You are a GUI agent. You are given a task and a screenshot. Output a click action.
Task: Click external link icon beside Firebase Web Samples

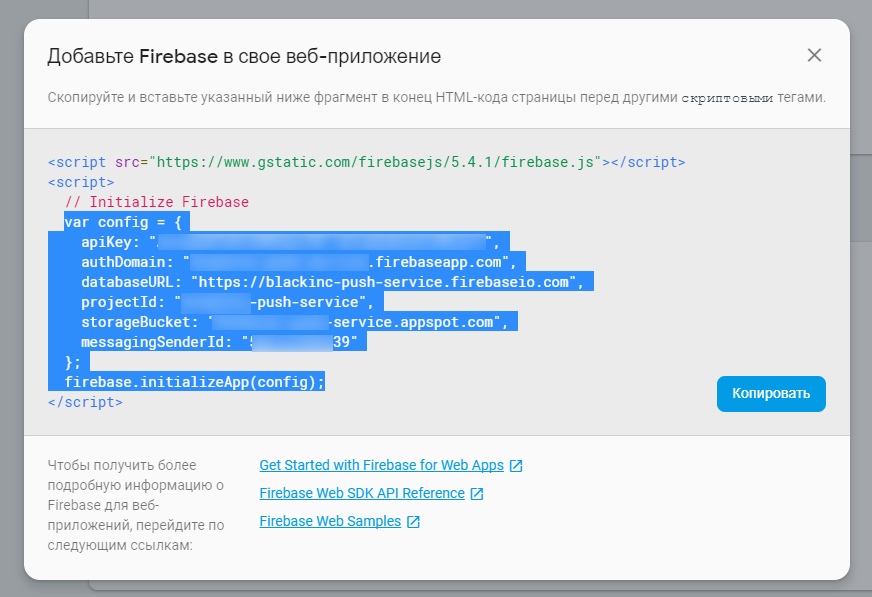413,521
